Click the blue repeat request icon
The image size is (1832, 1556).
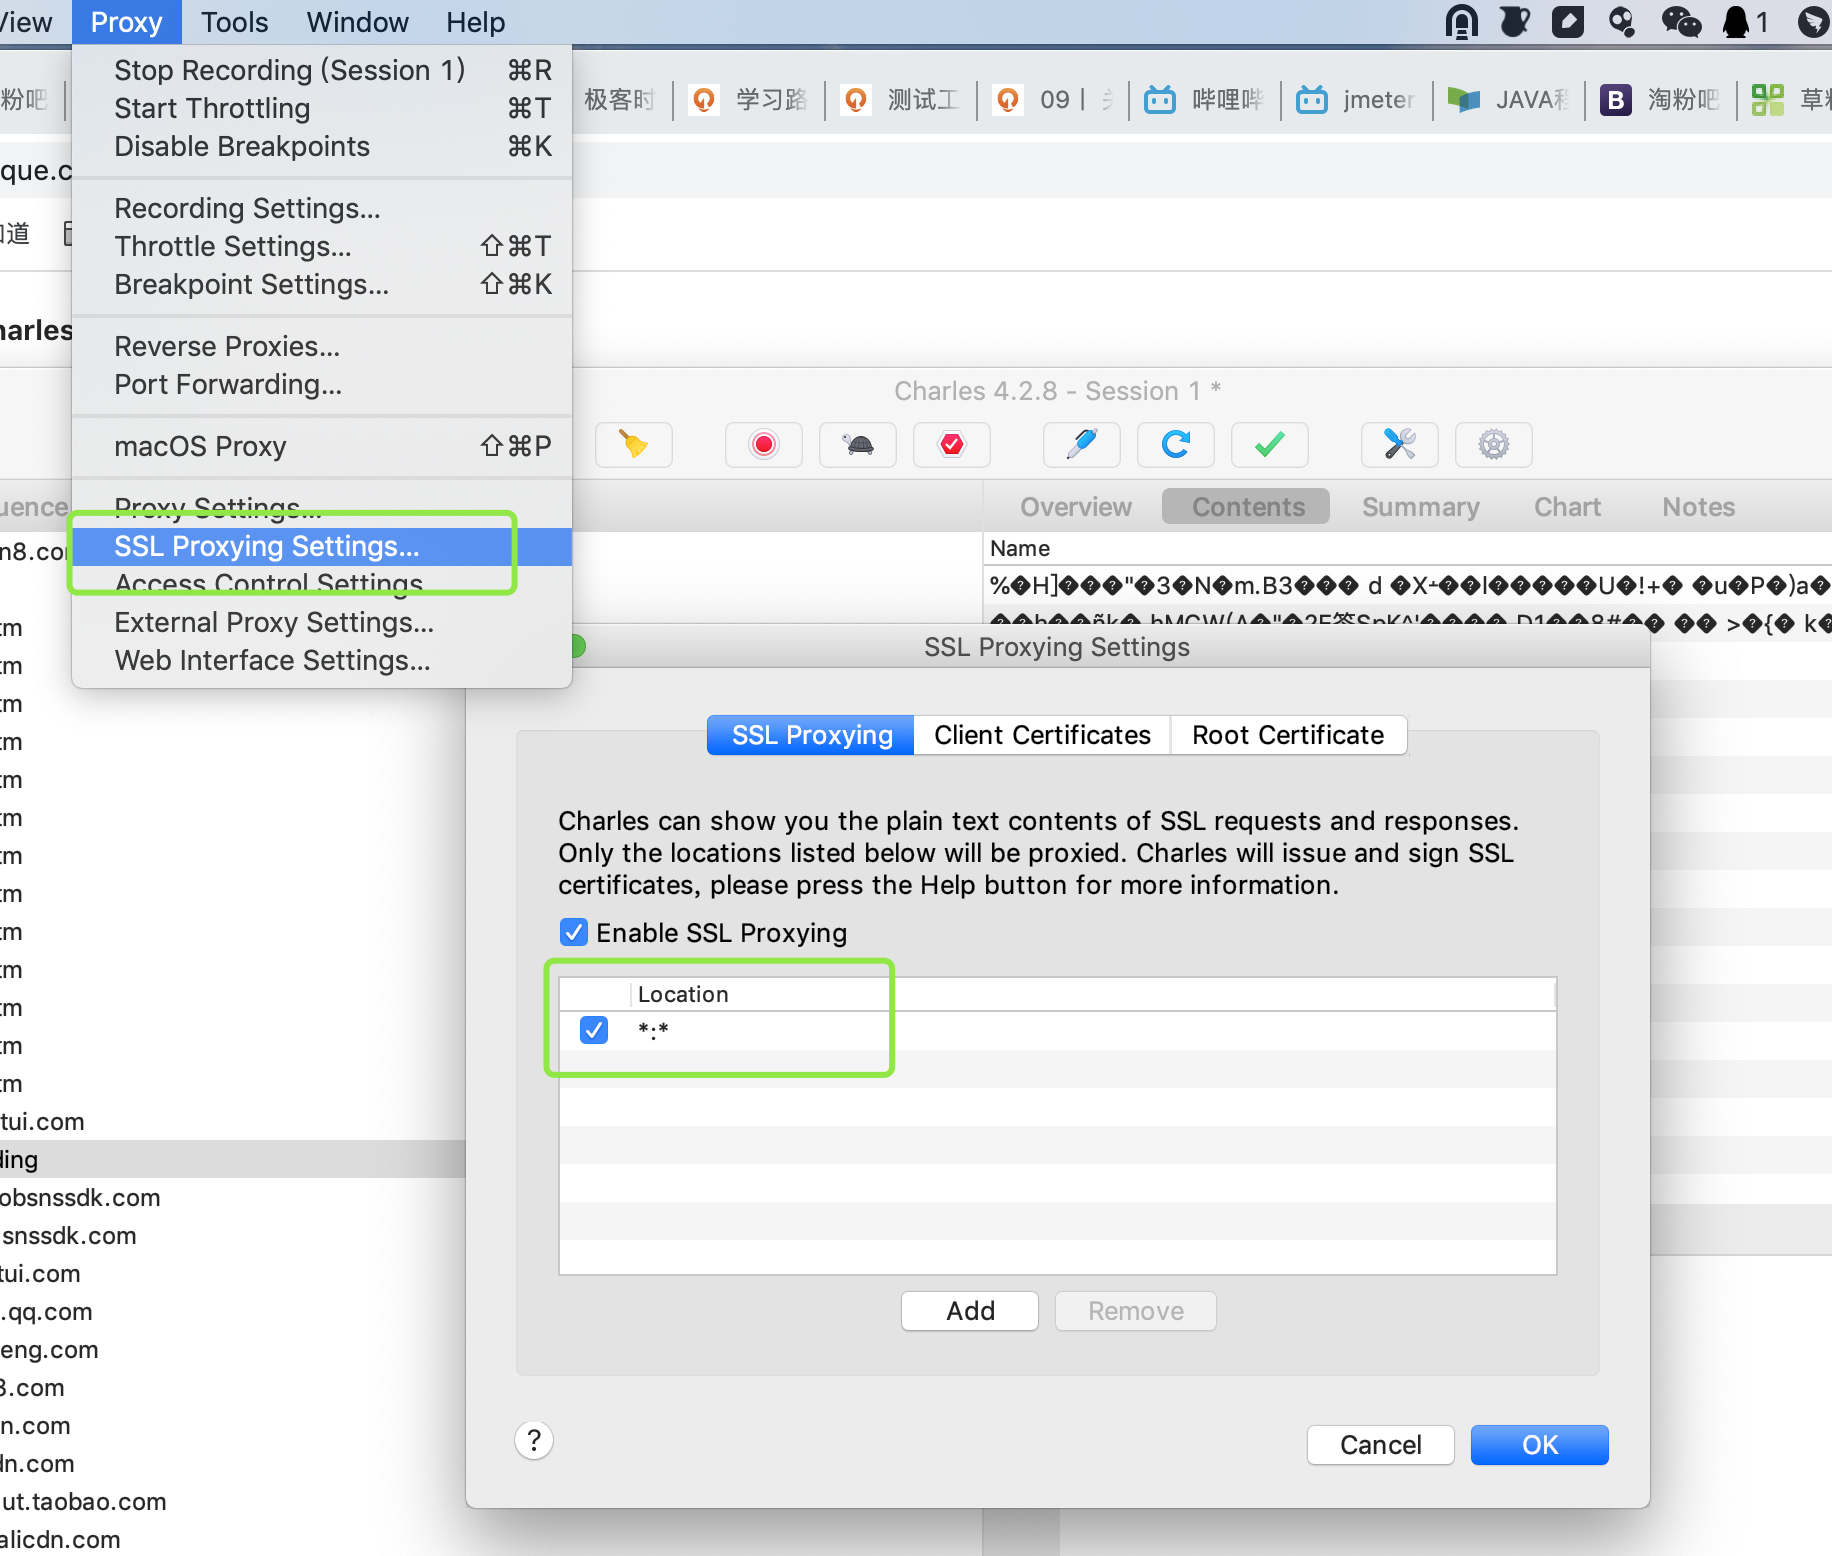click(1176, 444)
